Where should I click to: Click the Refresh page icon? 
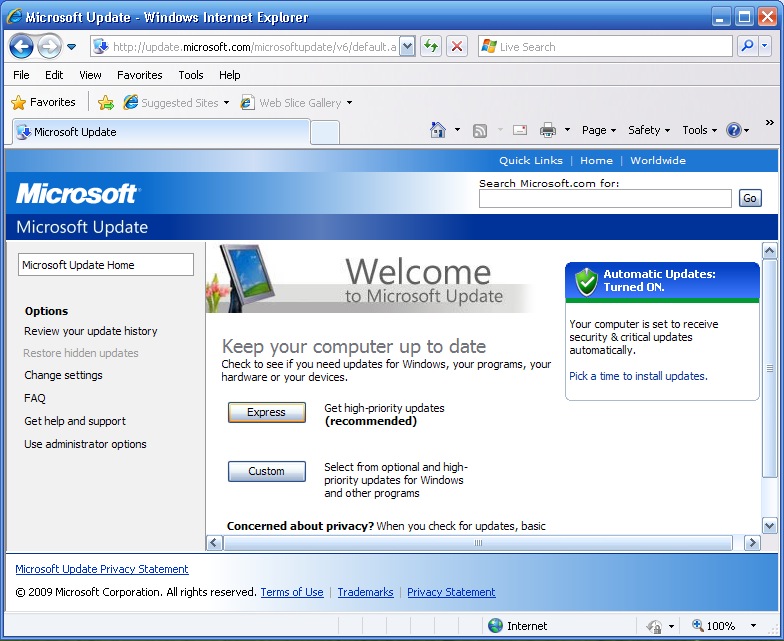point(431,47)
